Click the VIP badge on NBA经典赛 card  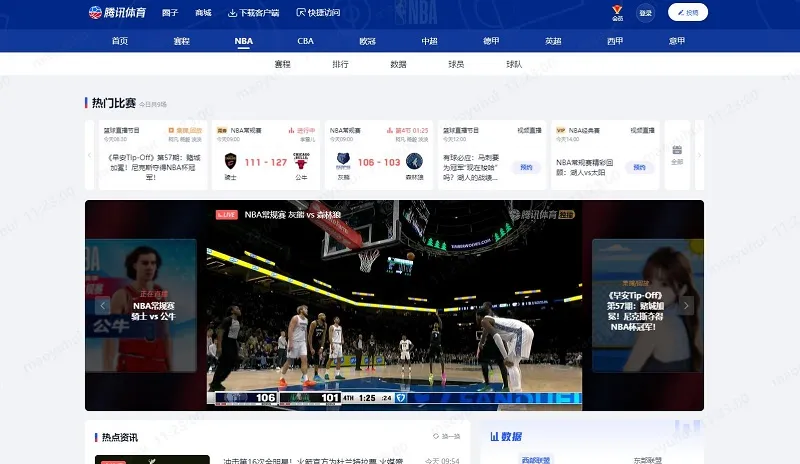click(x=561, y=131)
